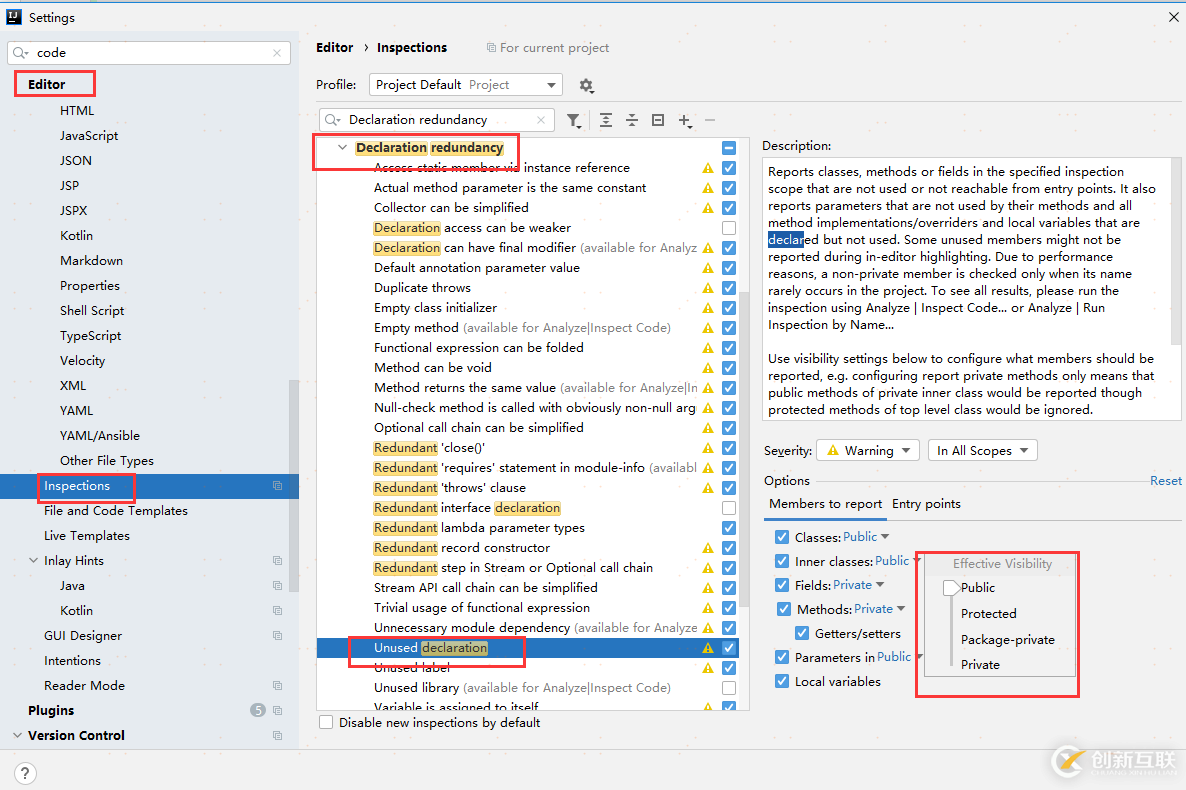Click the Reset link in Options
Image resolution: width=1186 pixels, height=790 pixels.
[1165, 481]
